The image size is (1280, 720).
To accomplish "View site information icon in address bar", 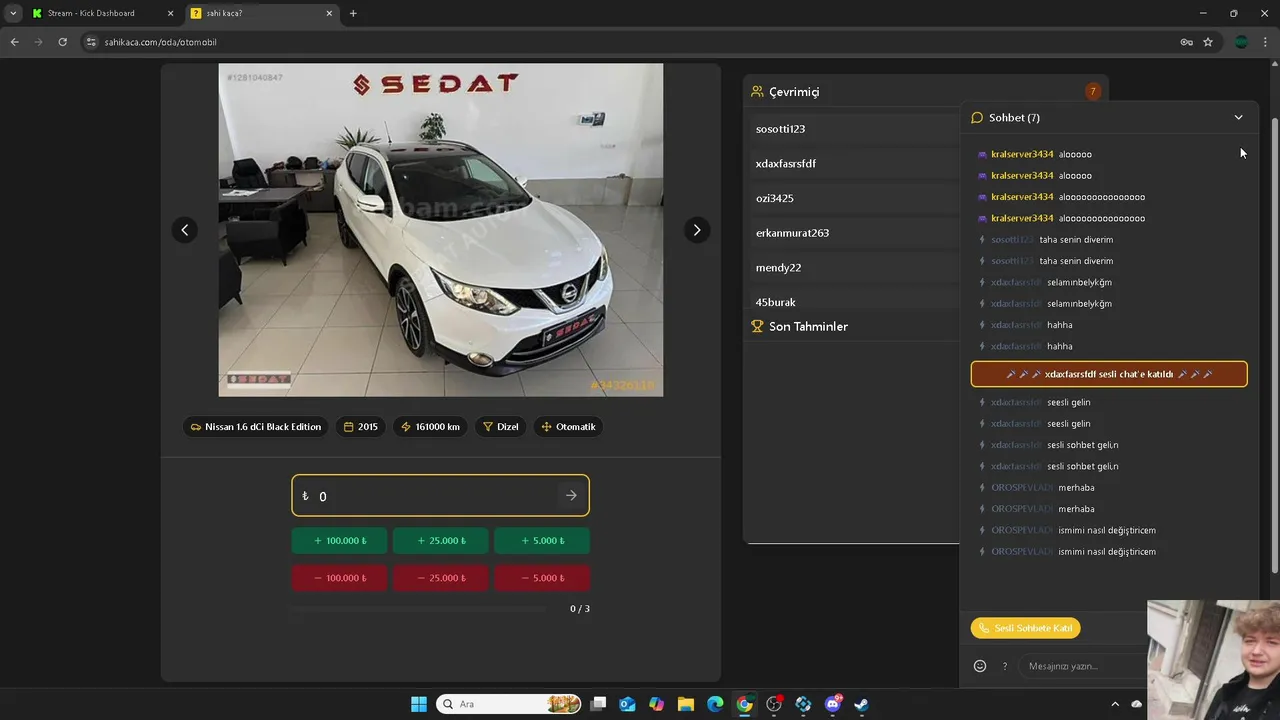I will (91, 42).
